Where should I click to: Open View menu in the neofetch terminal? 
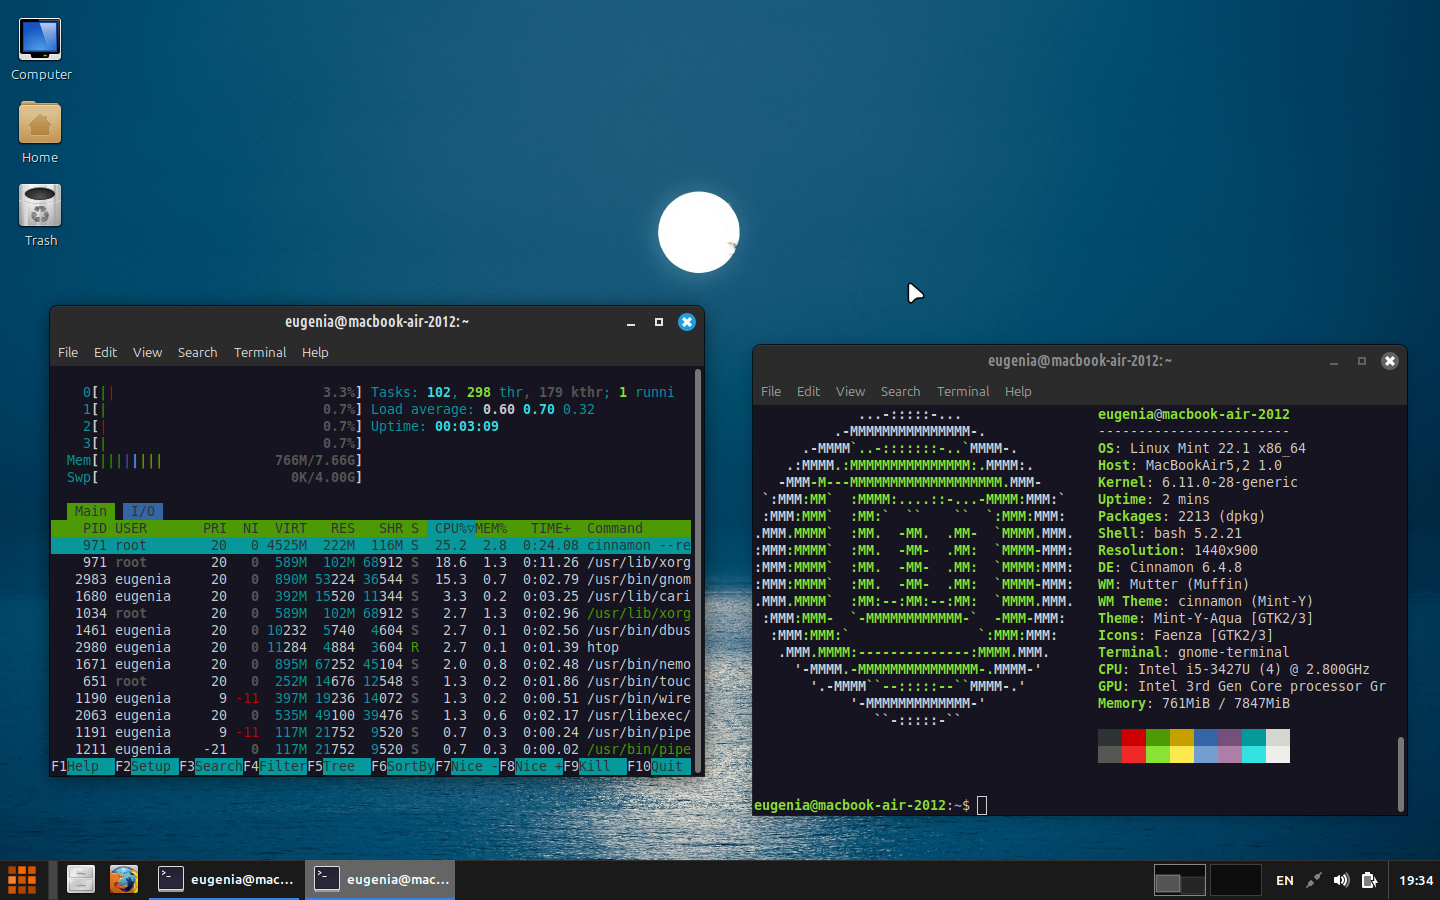coord(850,391)
